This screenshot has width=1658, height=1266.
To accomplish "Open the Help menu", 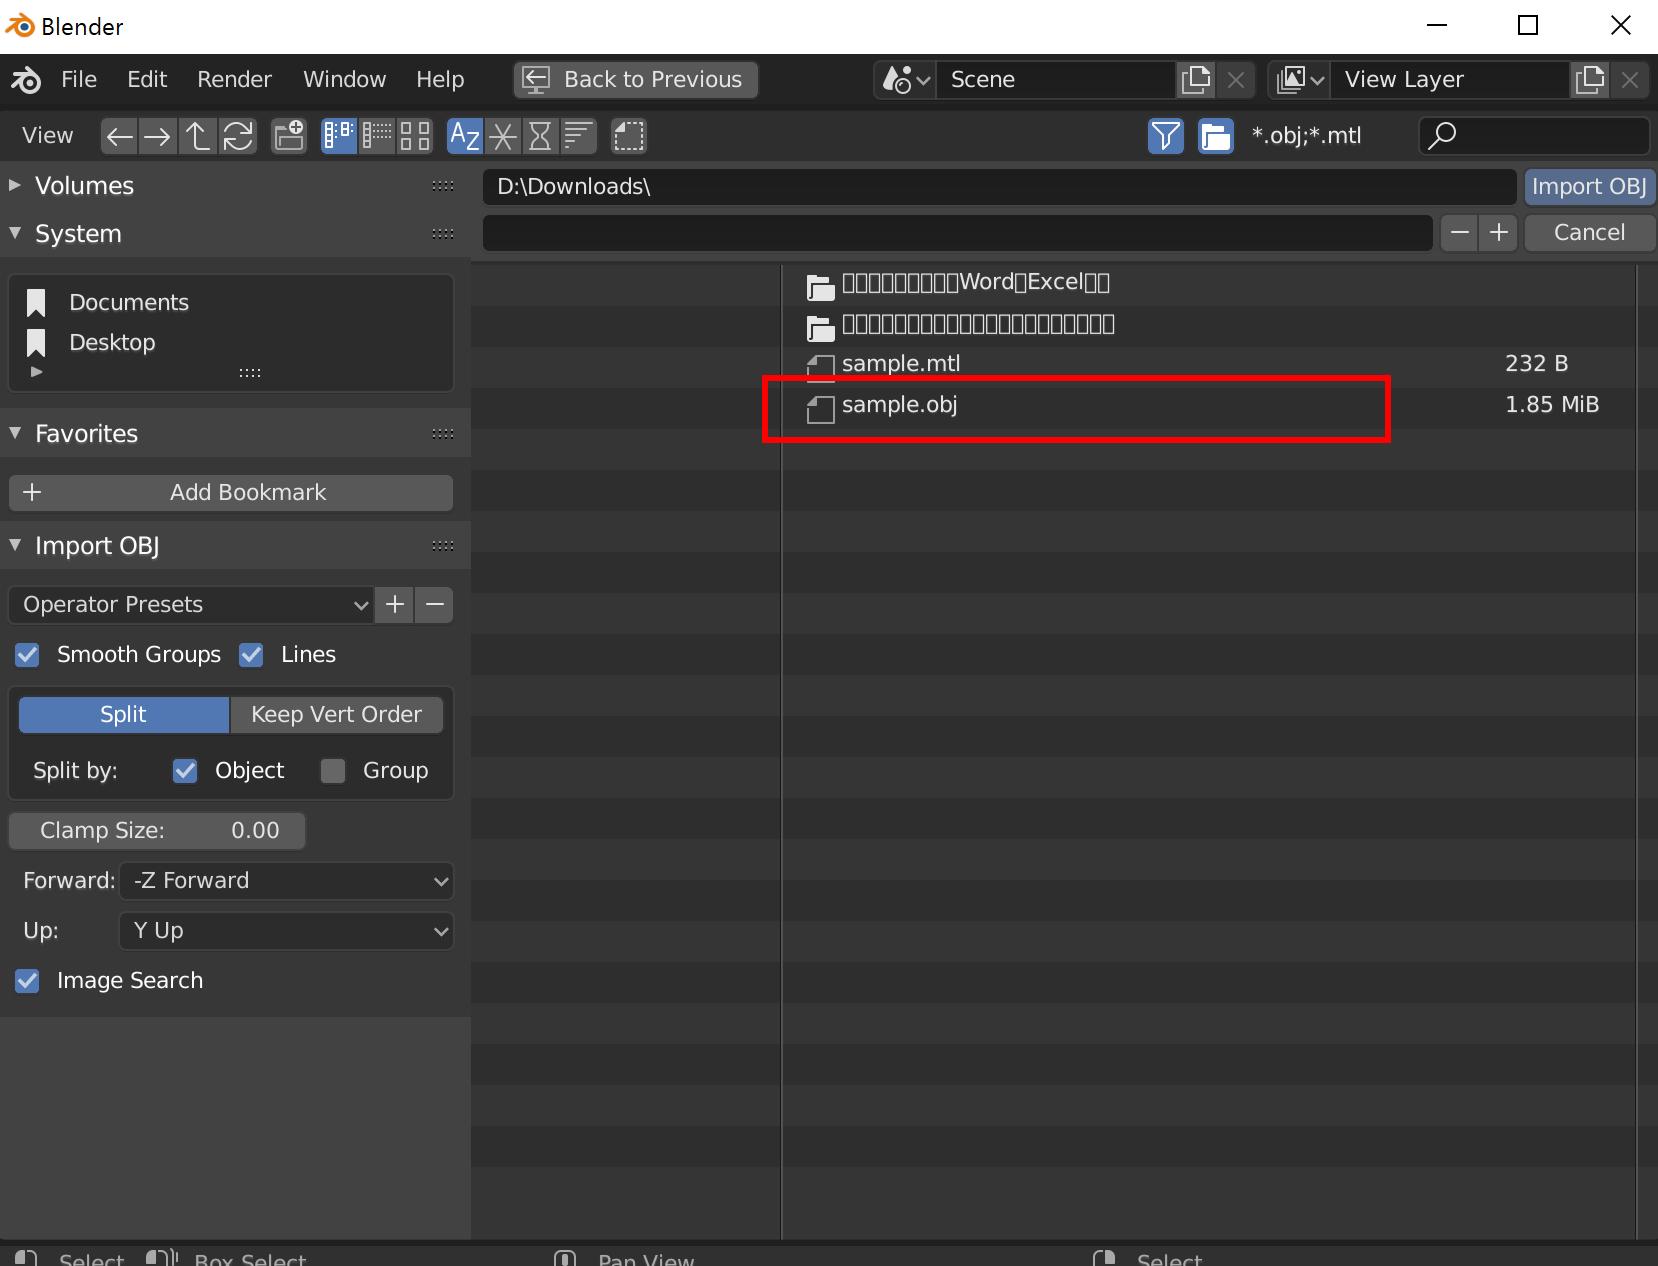I will pyautogui.click(x=440, y=80).
